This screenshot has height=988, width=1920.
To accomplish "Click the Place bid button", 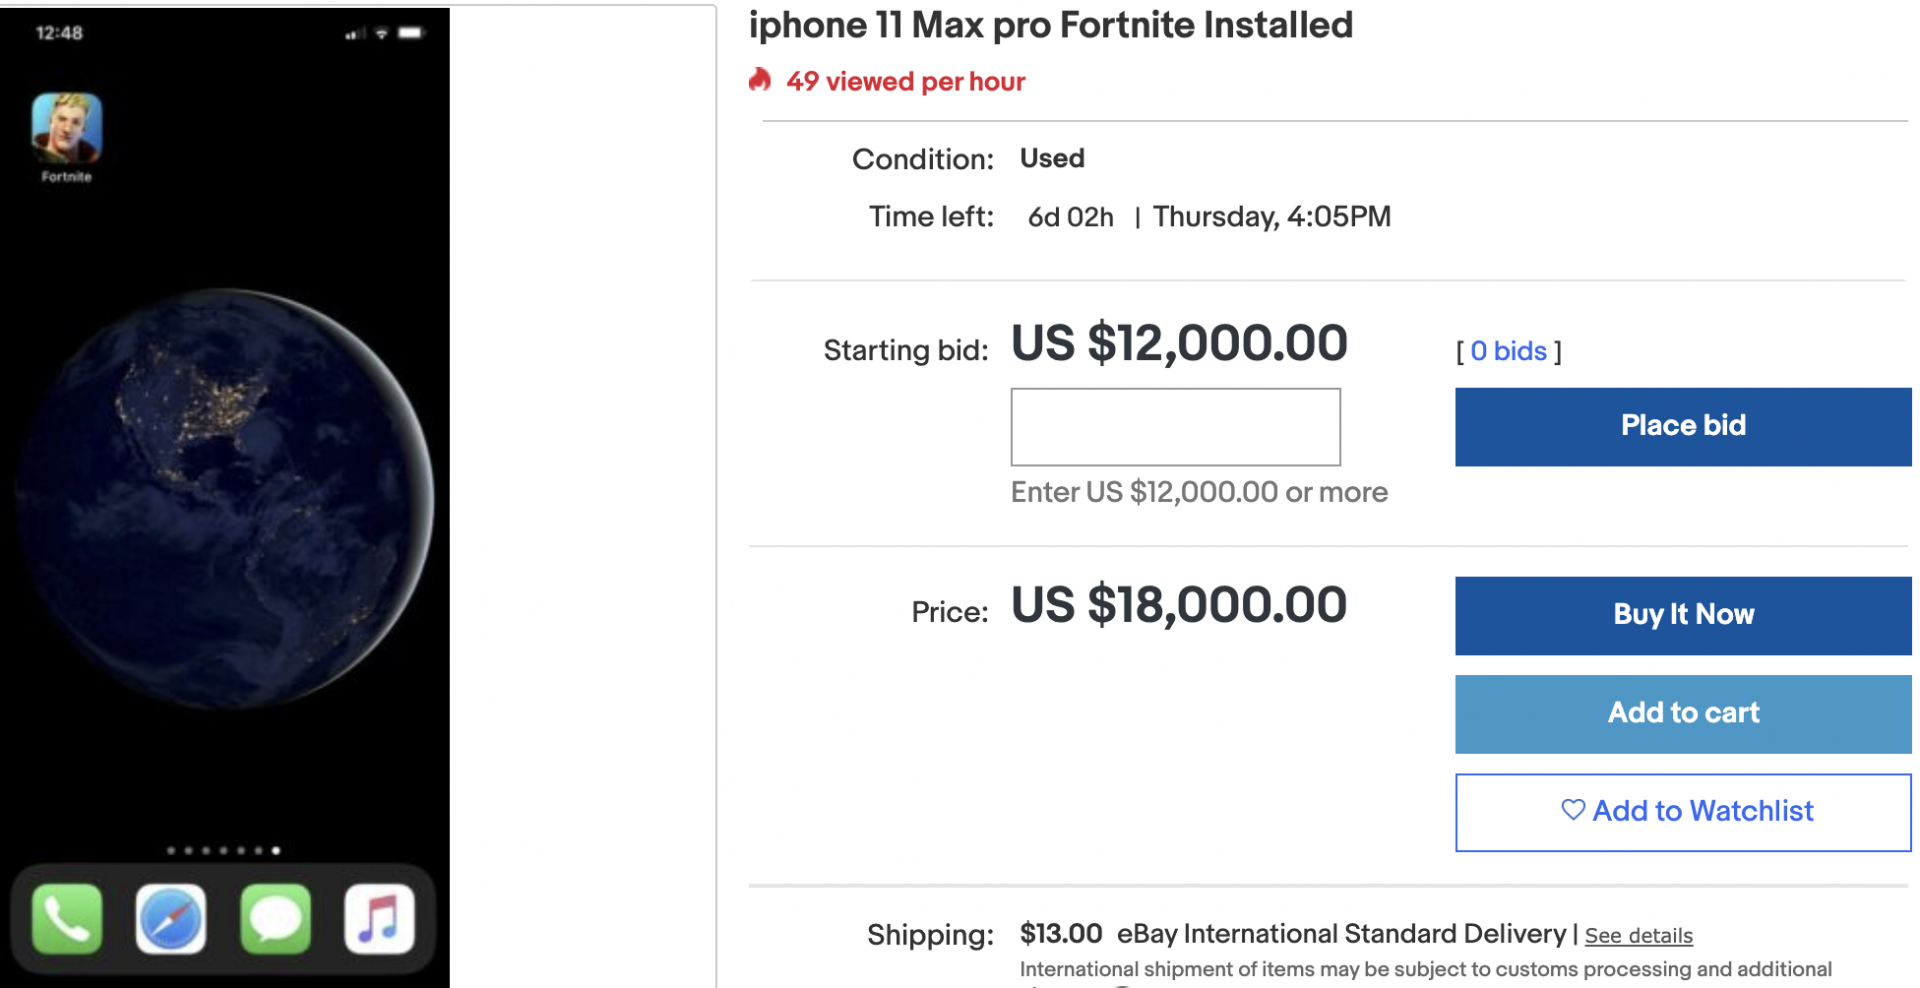I will point(1682,426).
